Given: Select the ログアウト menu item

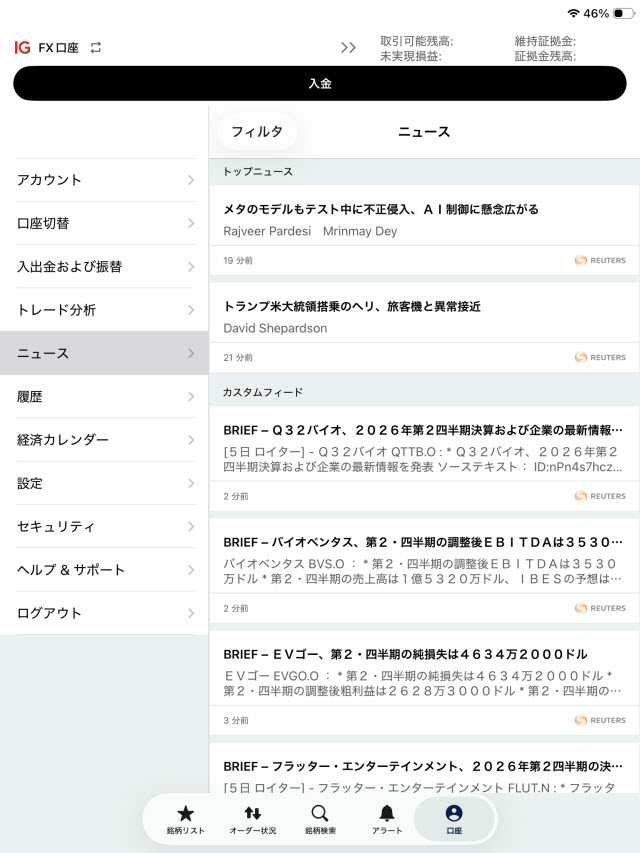Looking at the screenshot, I should click(x=104, y=613).
